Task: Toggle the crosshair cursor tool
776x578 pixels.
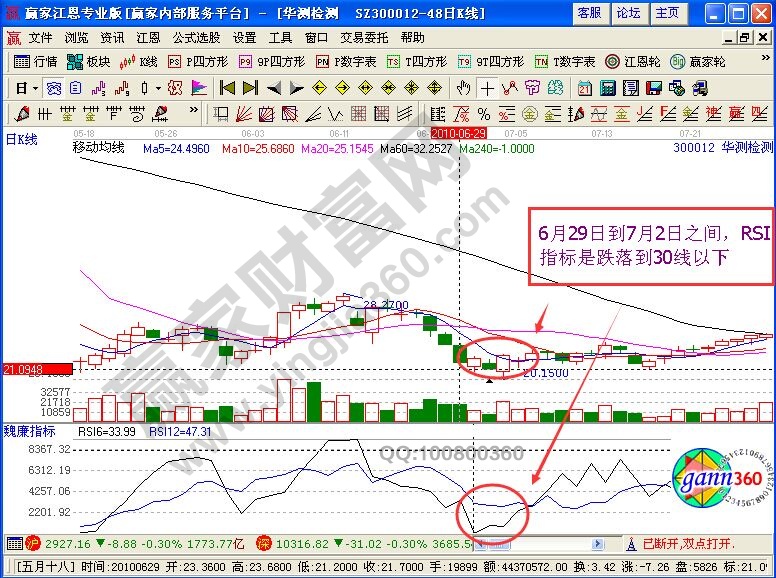Action: tap(486, 88)
